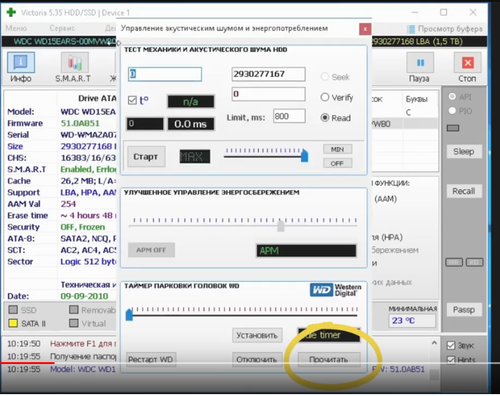Screen dimensions: 500x396
Task: Click the end LBA field 2930277167
Action: pos(268,74)
